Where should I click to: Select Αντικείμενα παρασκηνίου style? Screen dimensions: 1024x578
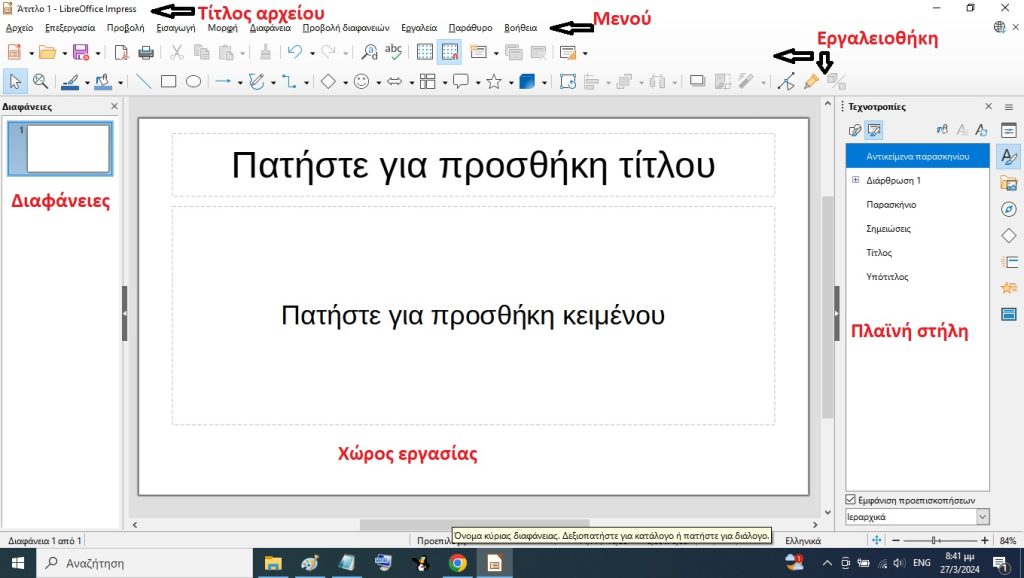(918, 156)
